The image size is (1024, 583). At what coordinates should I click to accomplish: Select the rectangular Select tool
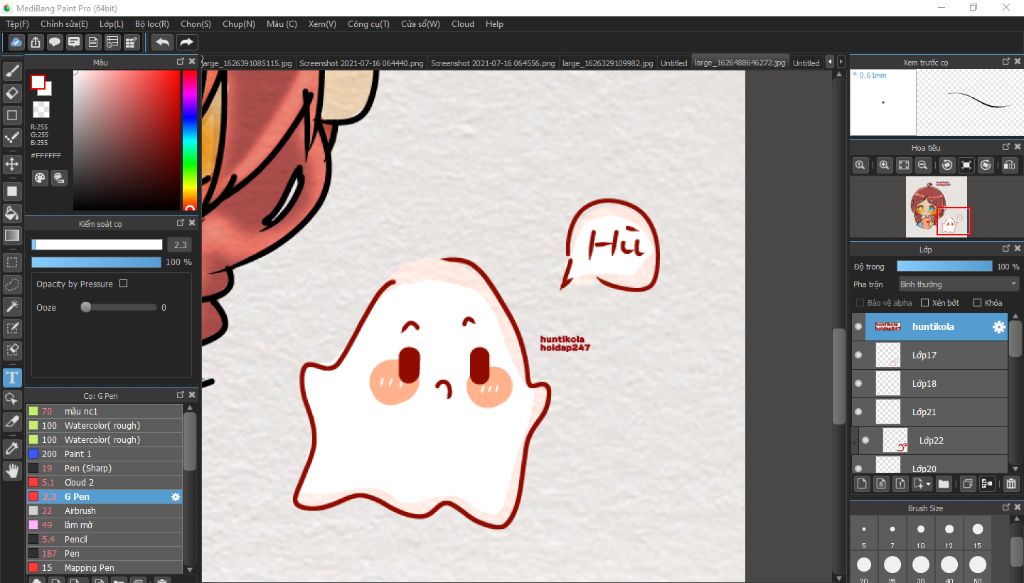click(x=12, y=262)
